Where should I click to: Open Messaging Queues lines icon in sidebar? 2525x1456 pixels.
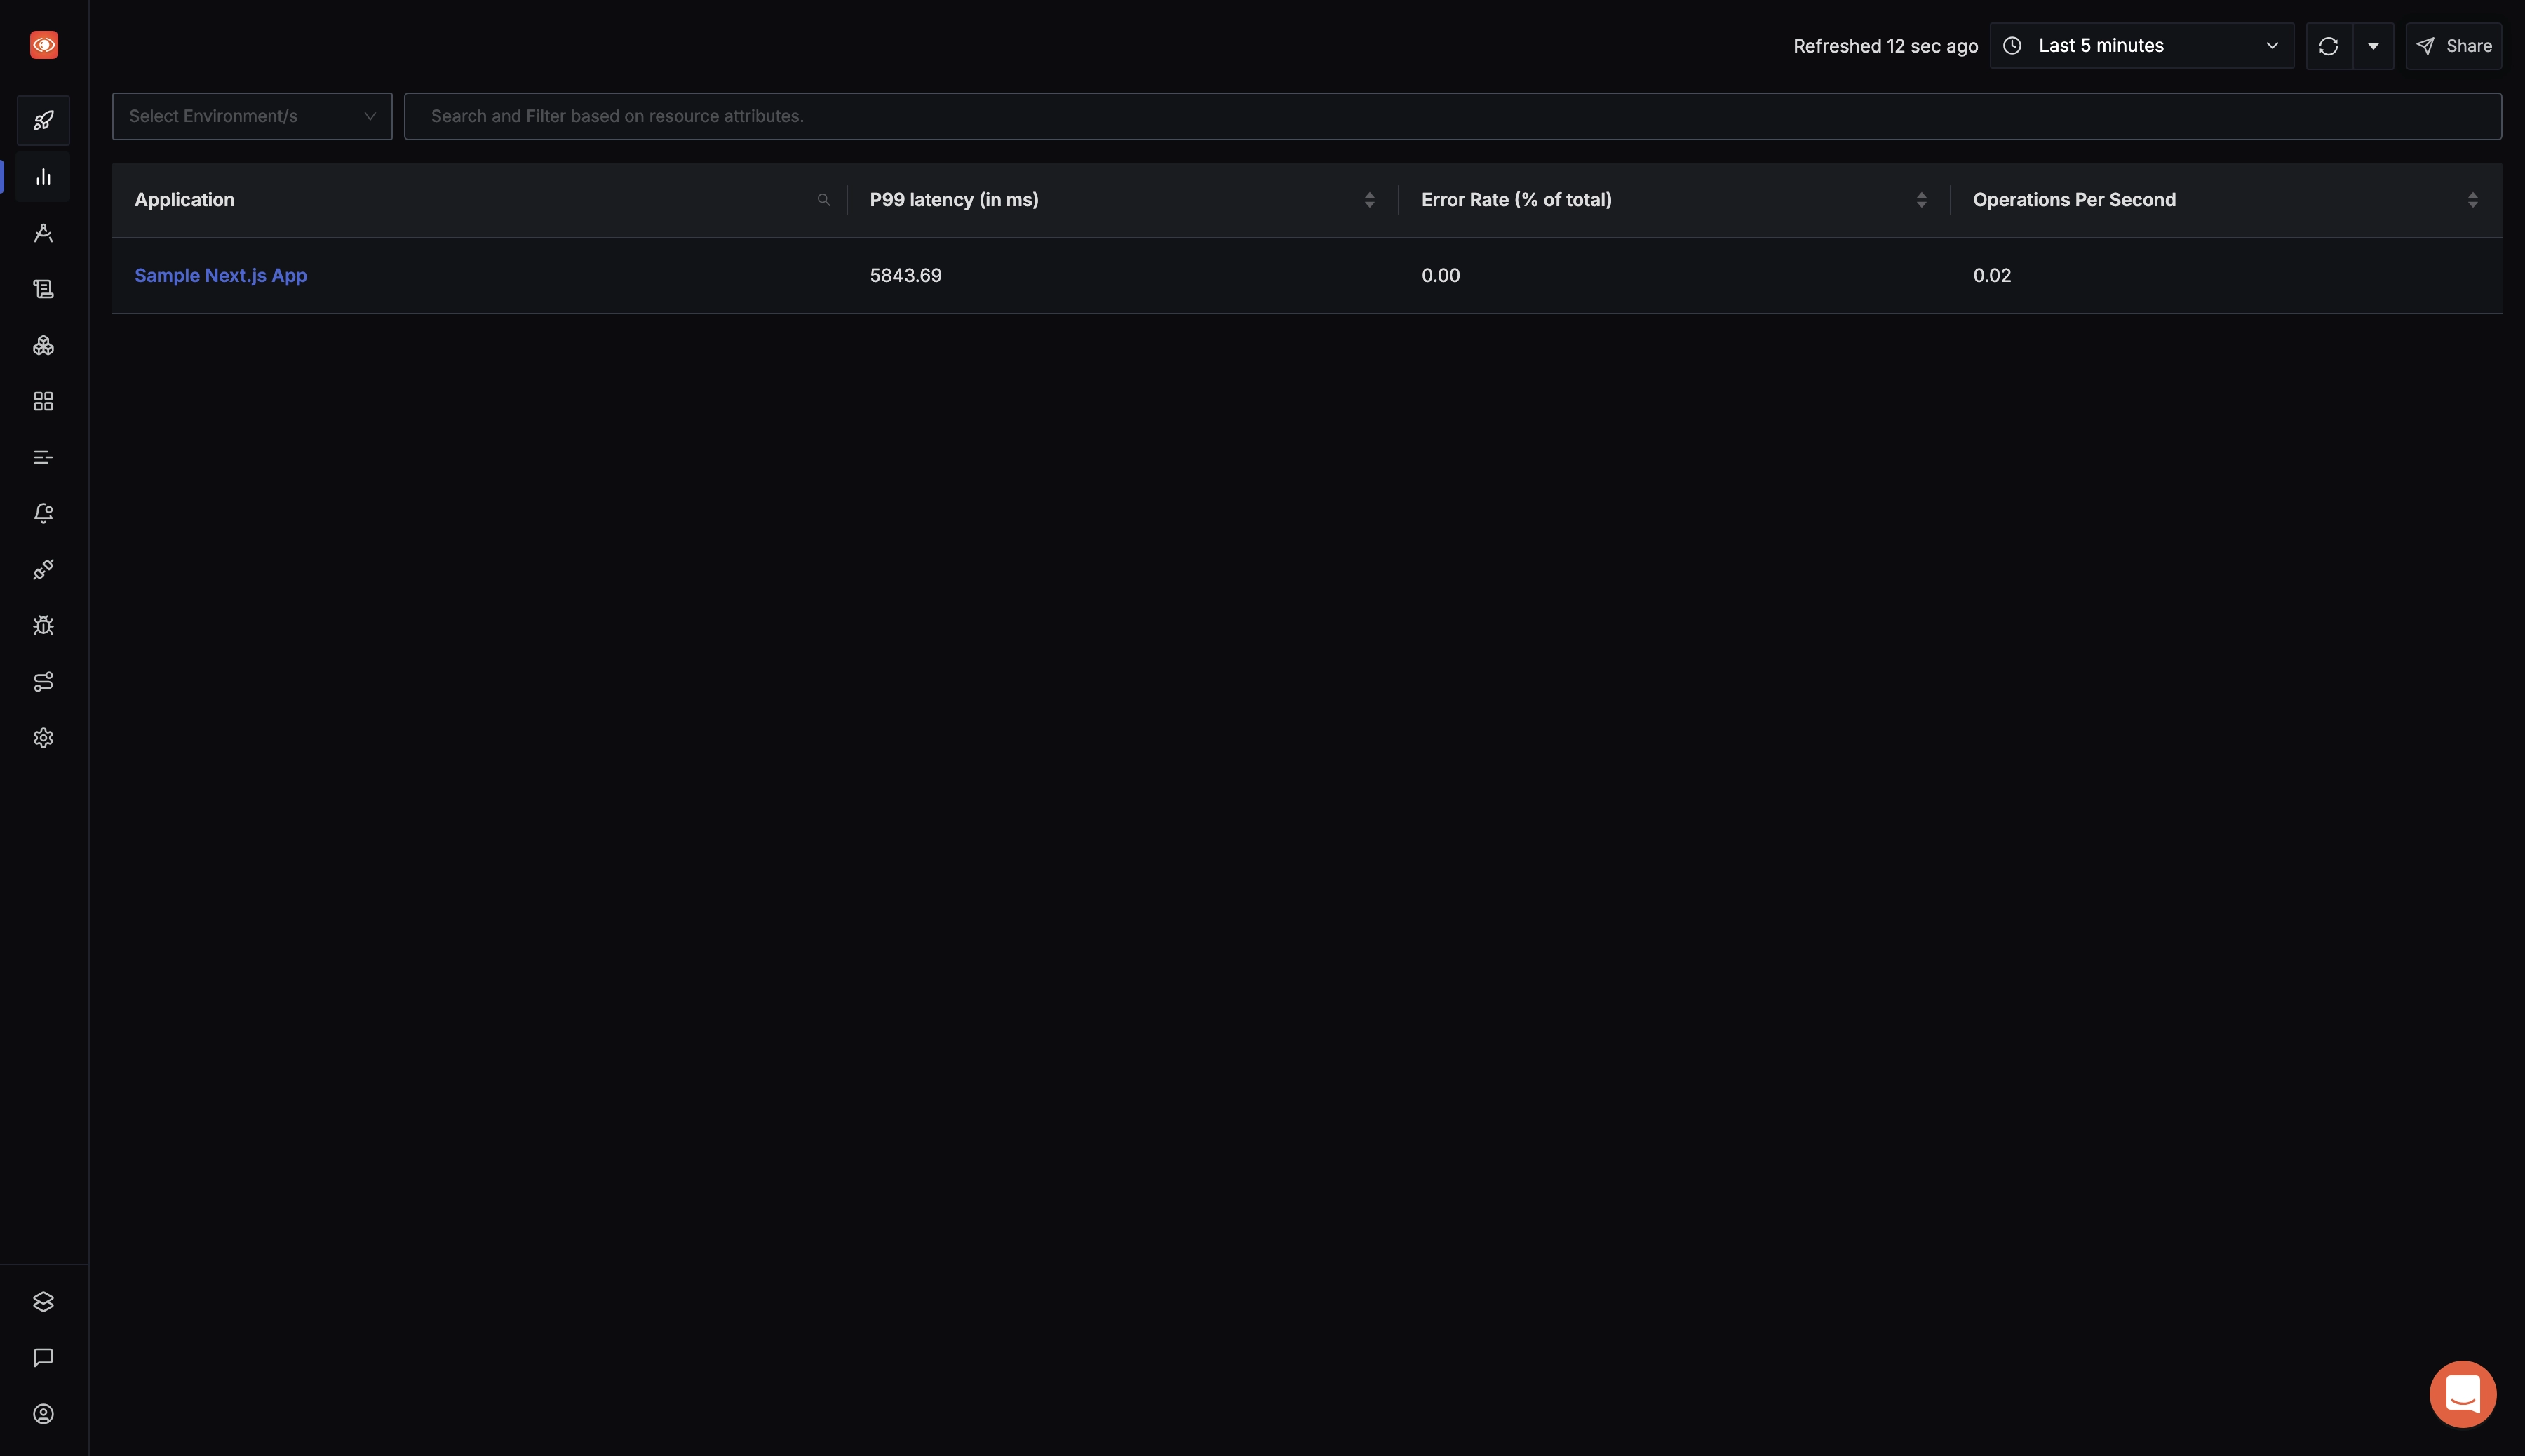[x=43, y=457]
